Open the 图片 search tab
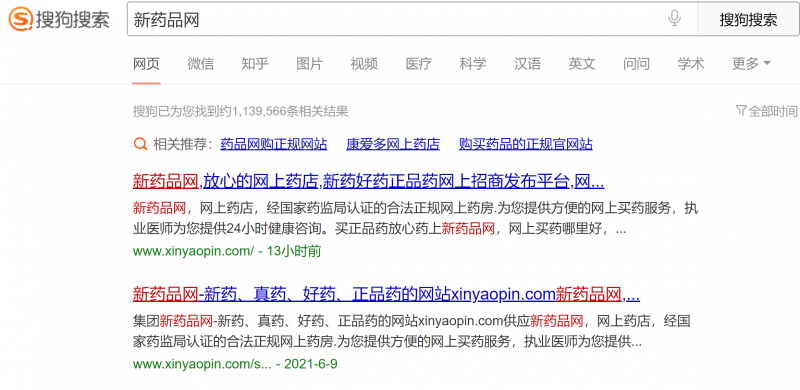This screenshot has height=390, width=800. 310,64
